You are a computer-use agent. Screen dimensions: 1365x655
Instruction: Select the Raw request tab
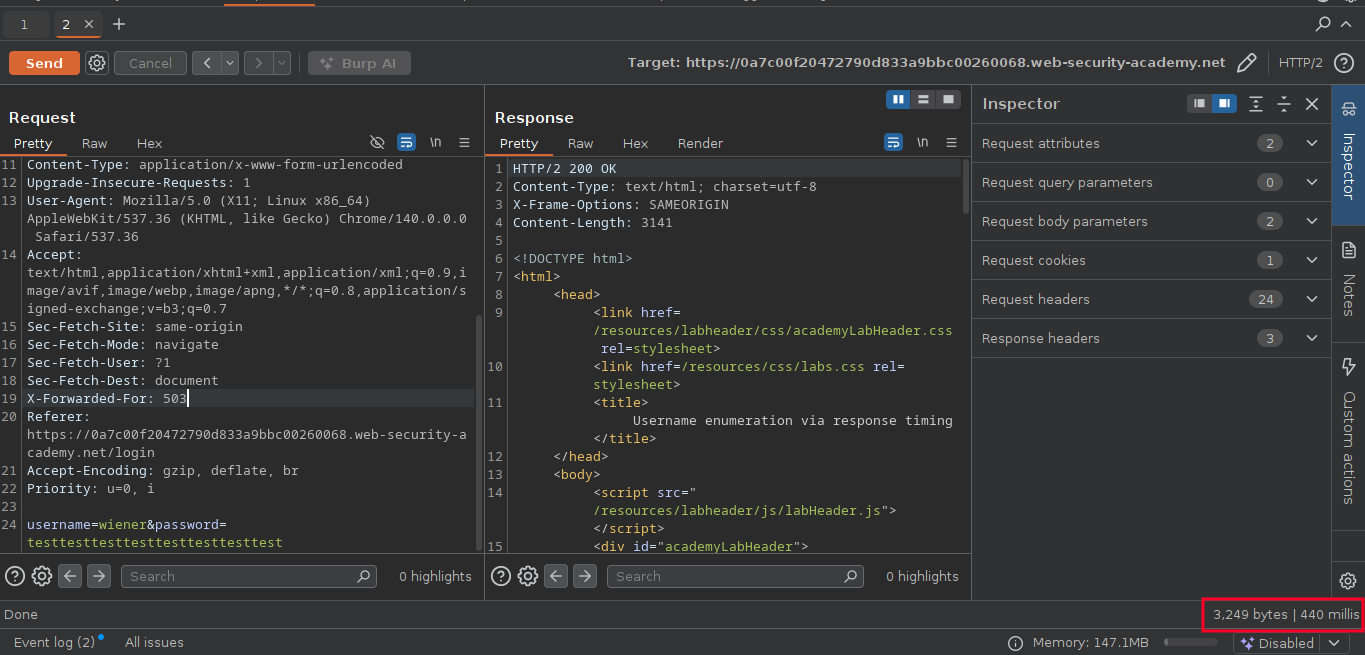(x=94, y=143)
